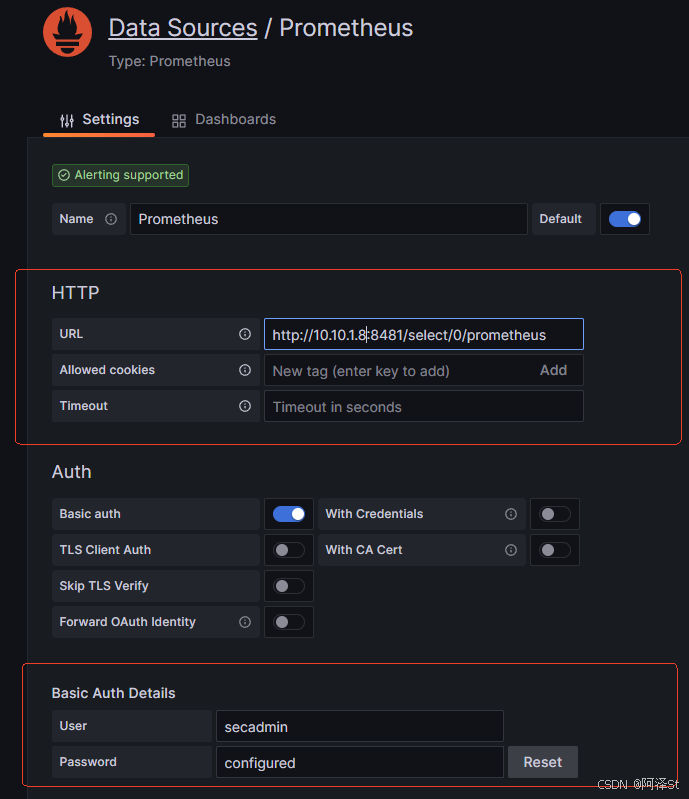Click the Prometheus flame logo icon
The image size is (689, 799).
67,32
